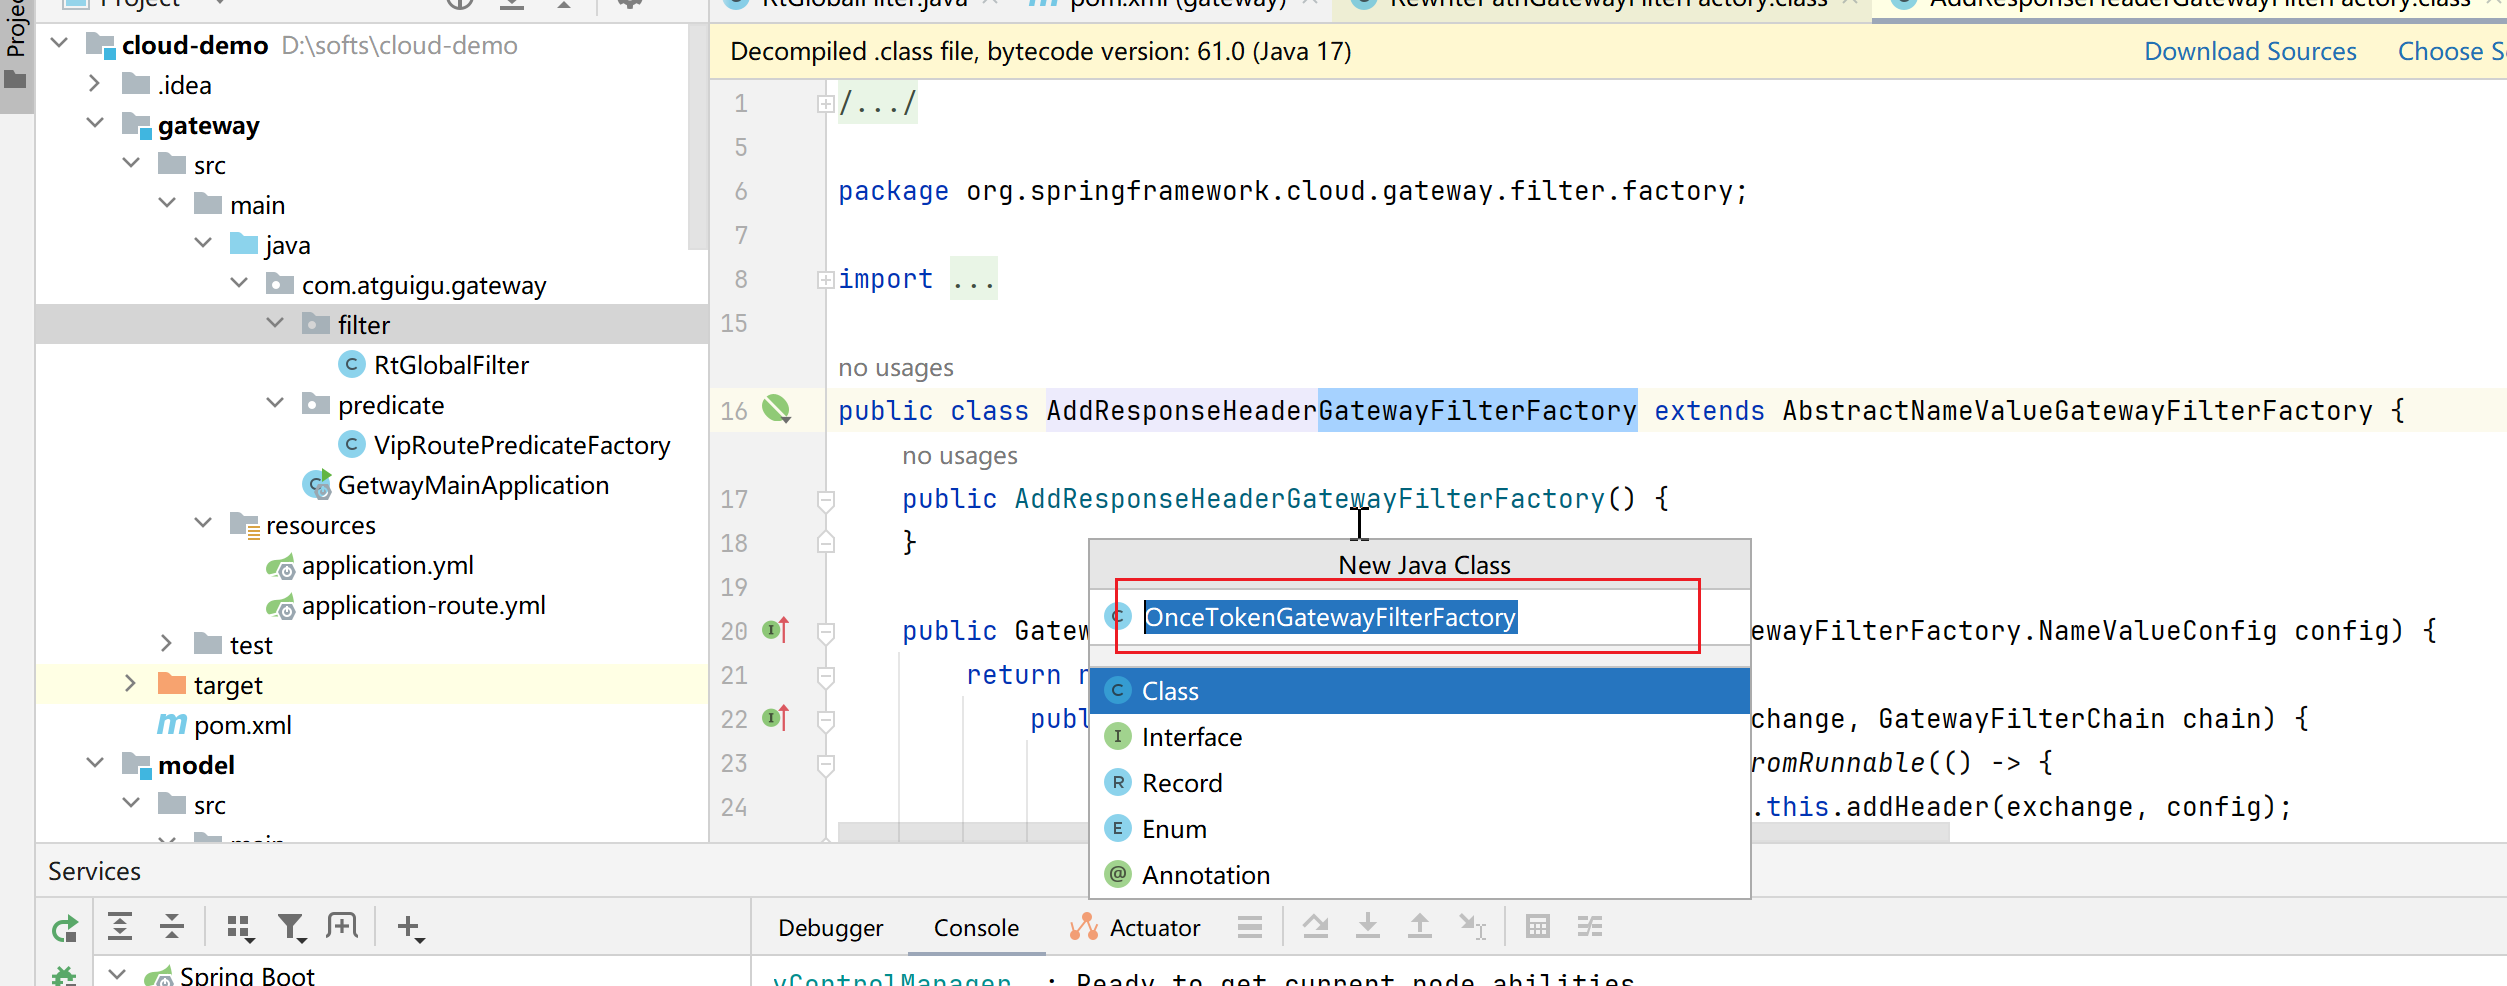This screenshot has width=2507, height=986.
Task: Click the project tree vertical scrollbar
Action: 698,135
